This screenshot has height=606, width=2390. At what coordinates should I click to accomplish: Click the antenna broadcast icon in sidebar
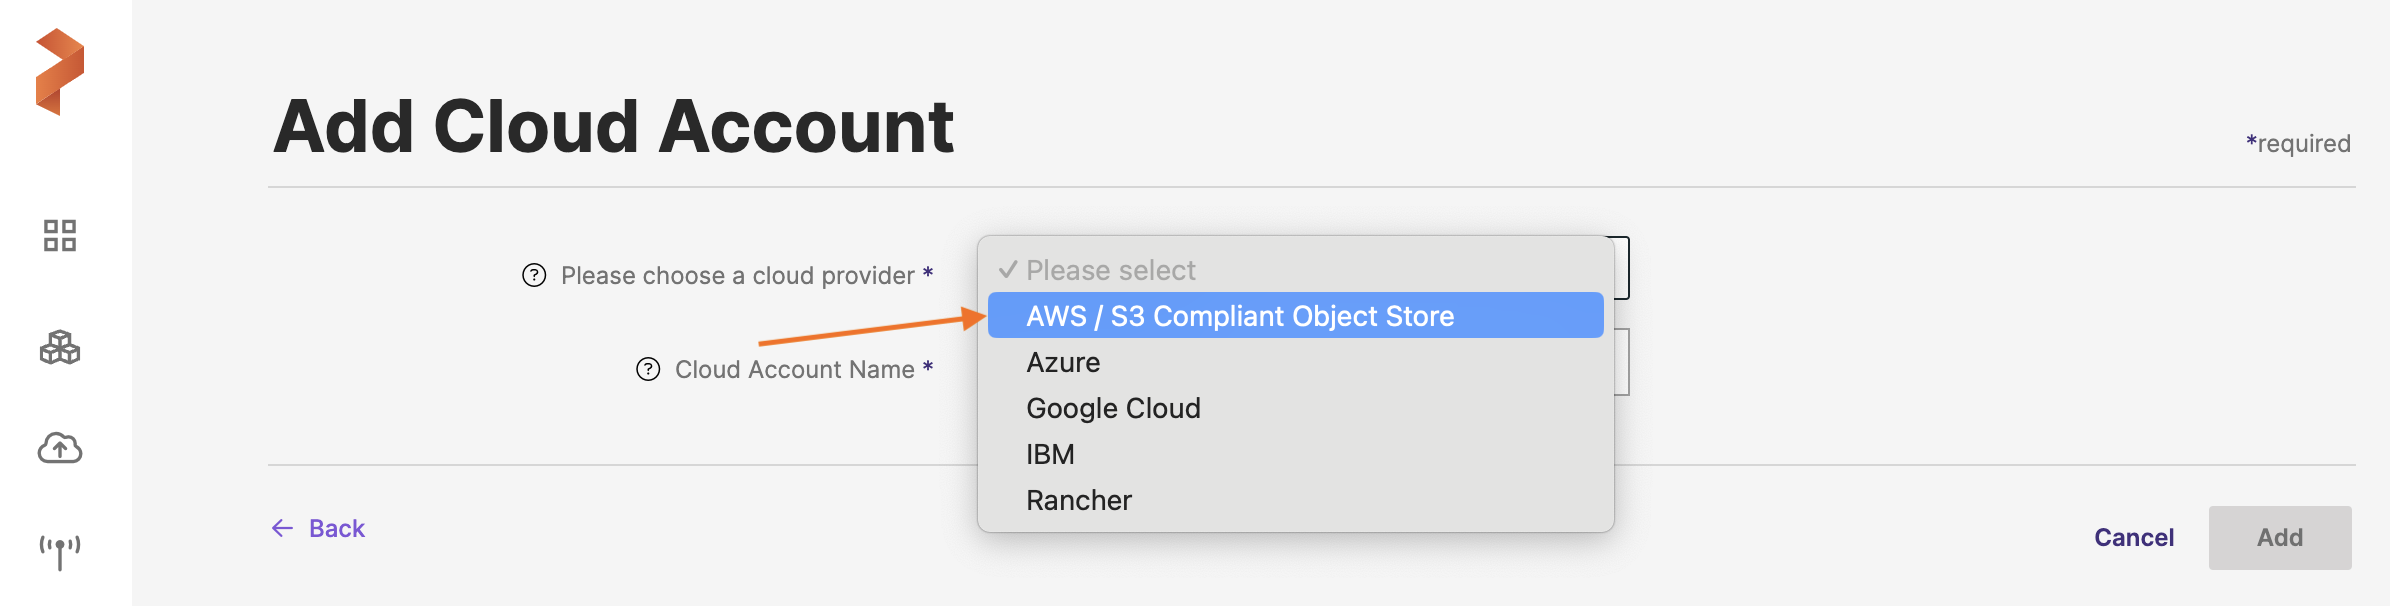[60, 550]
